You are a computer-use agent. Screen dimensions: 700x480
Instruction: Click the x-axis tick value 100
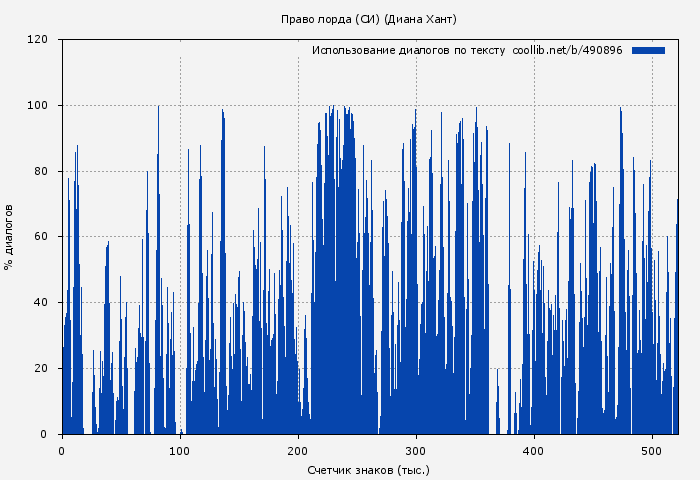[x=180, y=450]
